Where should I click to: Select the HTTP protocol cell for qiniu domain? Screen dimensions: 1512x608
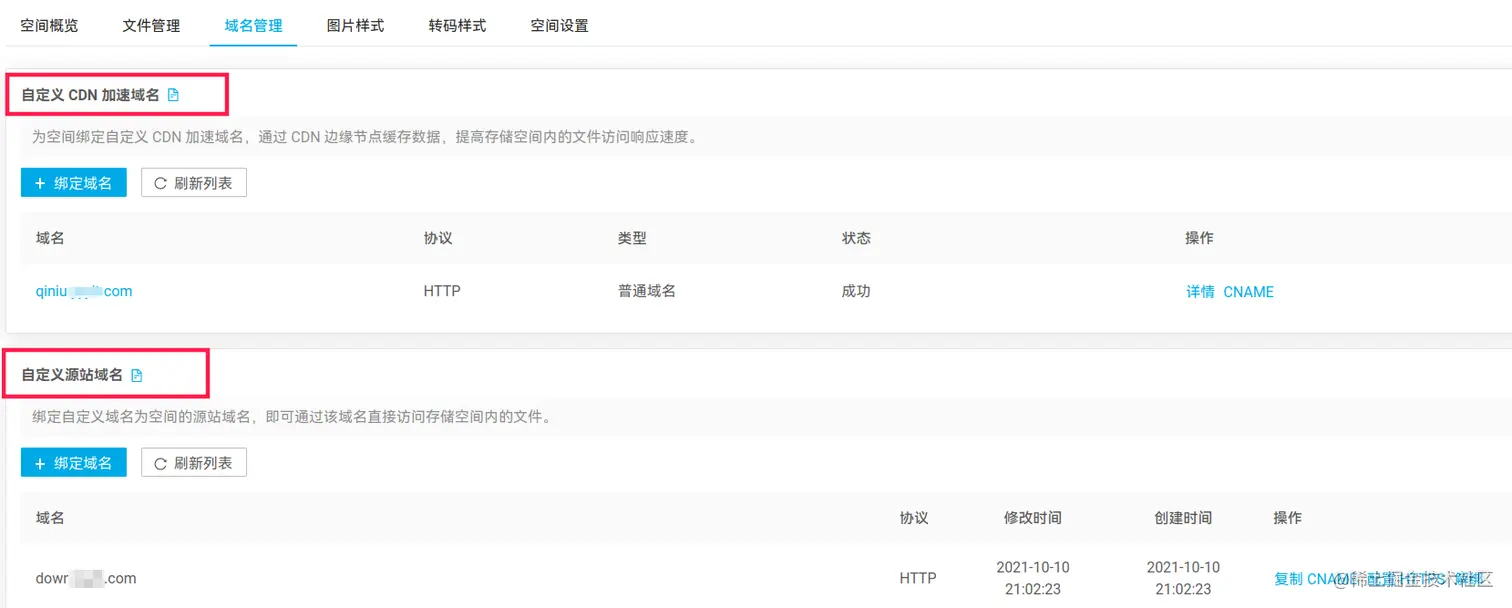tap(442, 291)
